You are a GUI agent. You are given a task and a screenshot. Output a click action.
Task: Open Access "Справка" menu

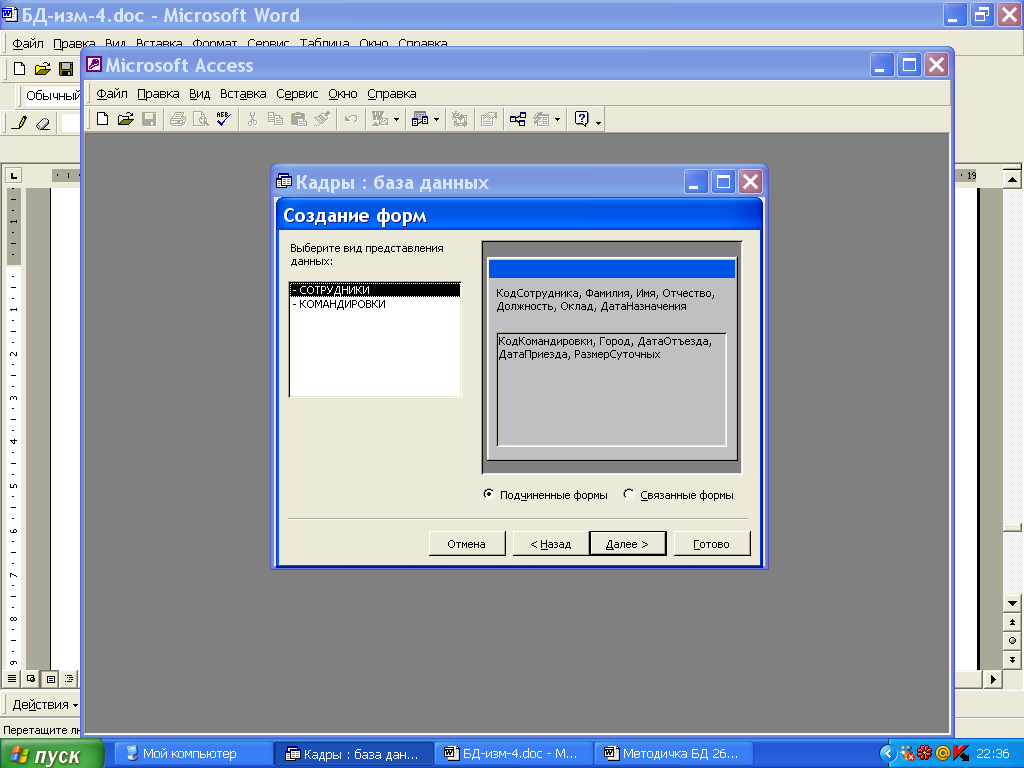pos(392,93)
